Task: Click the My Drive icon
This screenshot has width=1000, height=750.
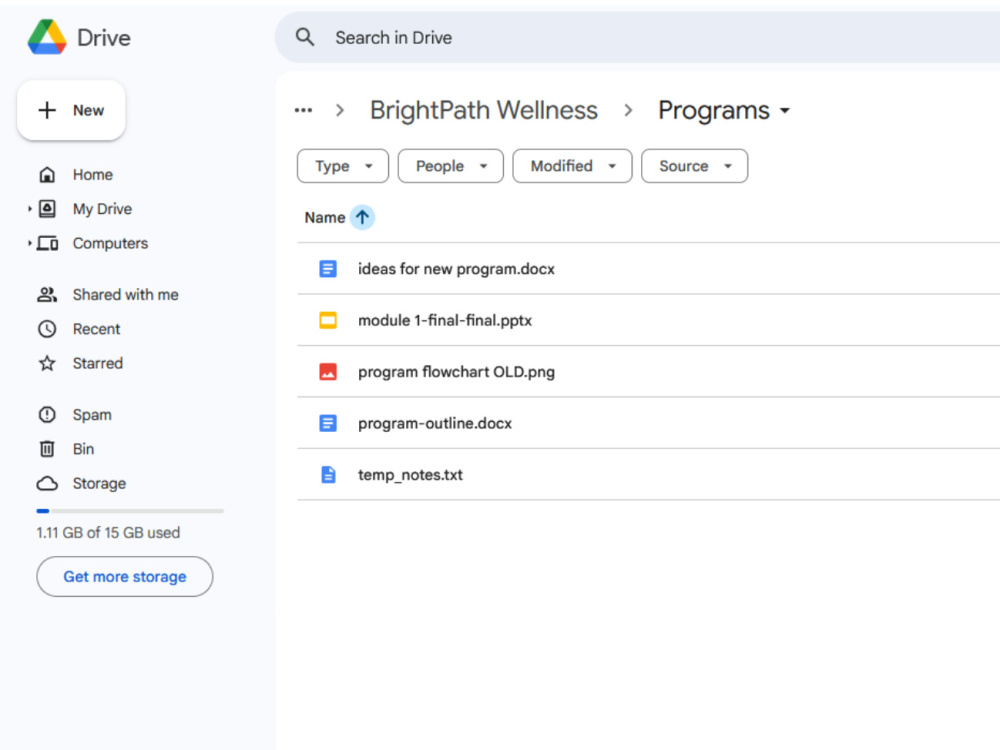Action: point(47,209)
